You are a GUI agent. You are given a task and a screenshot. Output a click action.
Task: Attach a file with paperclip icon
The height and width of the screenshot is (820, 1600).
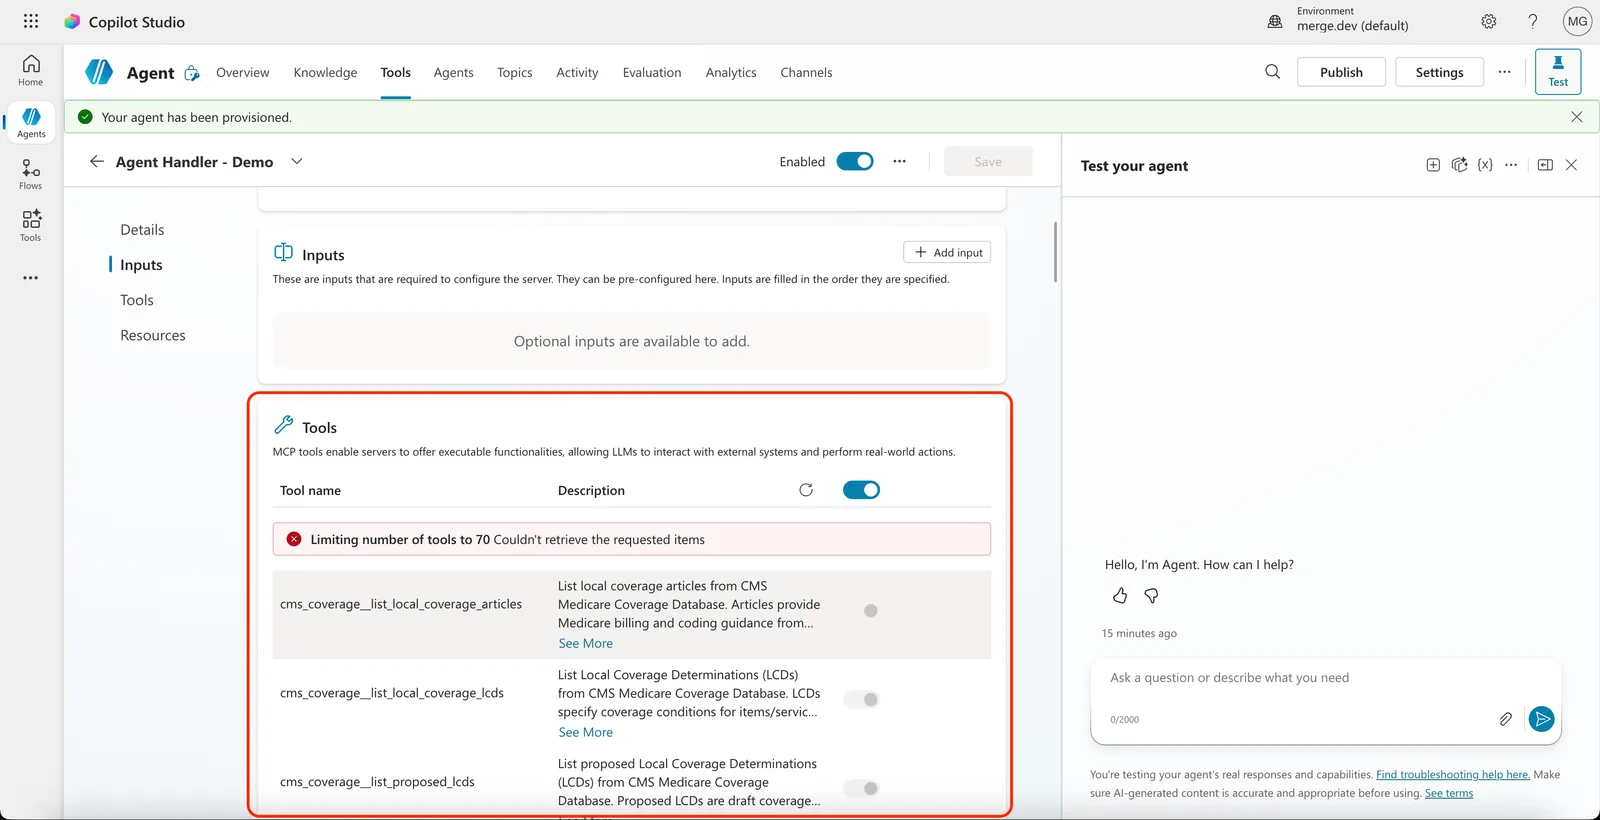coord(1505,719)
